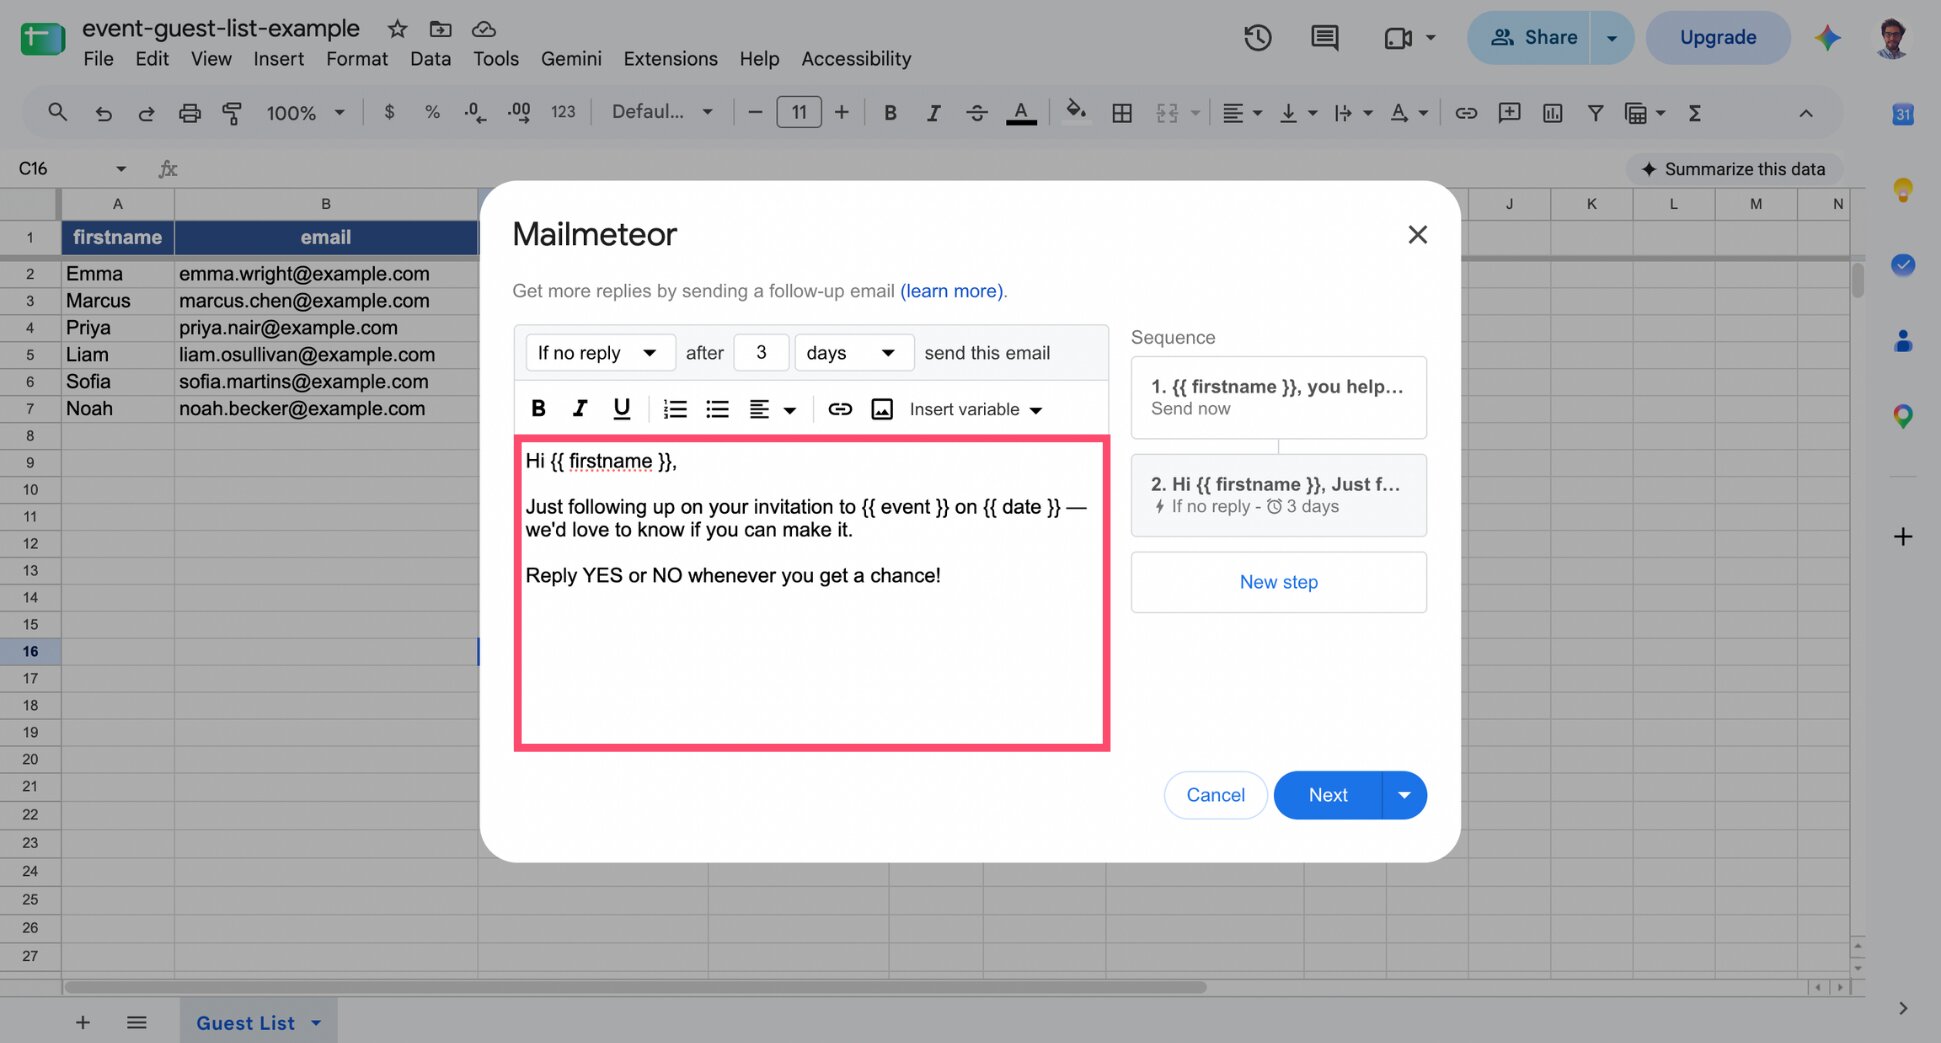Toggle italic in Mailmeteor email editor
Viewport: 1941px width, 1043px height.
(579, 408)
